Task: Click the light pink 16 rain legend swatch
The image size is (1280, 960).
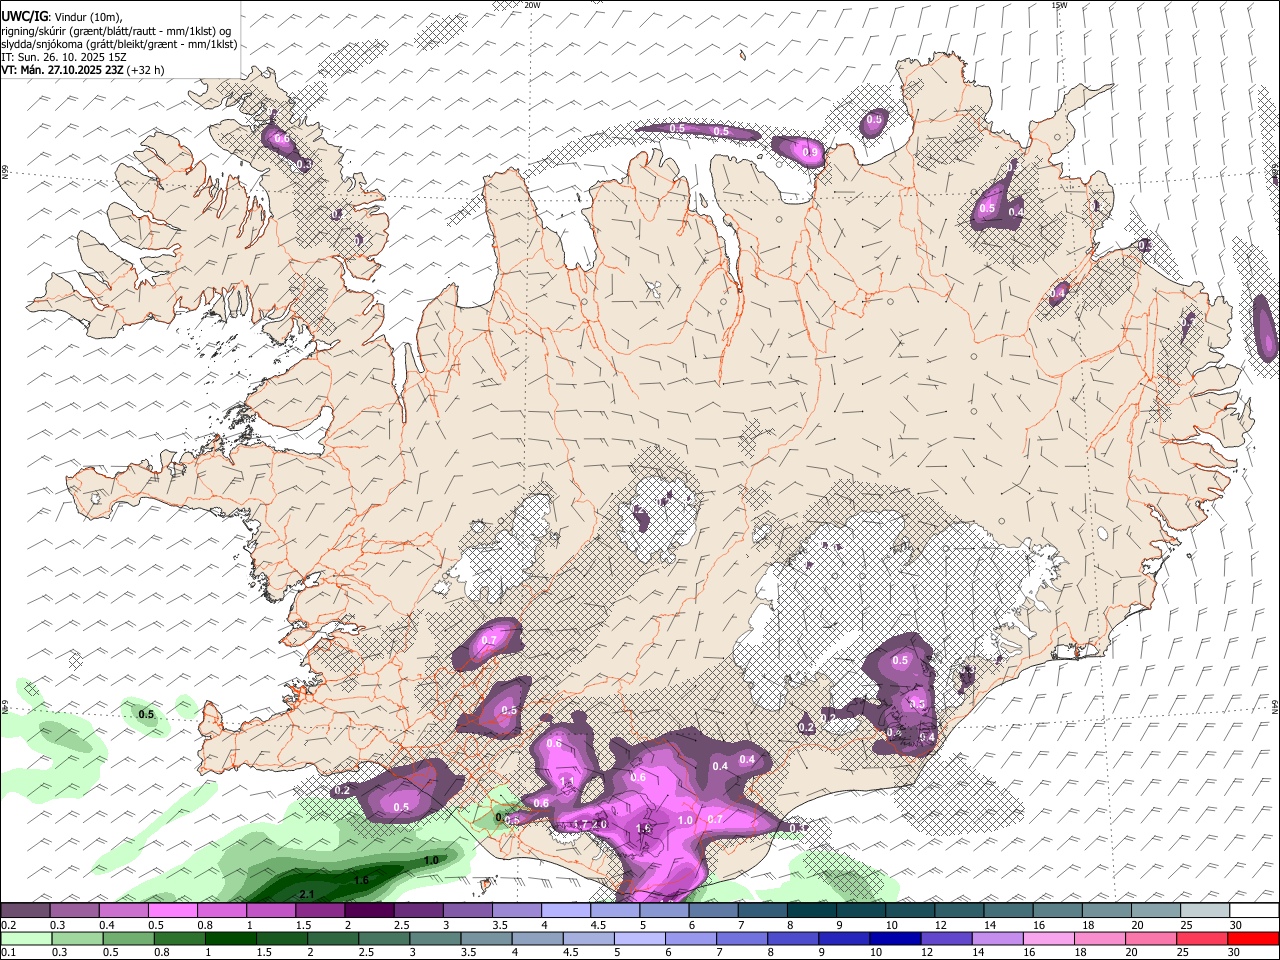Action: pos(1047,938)
